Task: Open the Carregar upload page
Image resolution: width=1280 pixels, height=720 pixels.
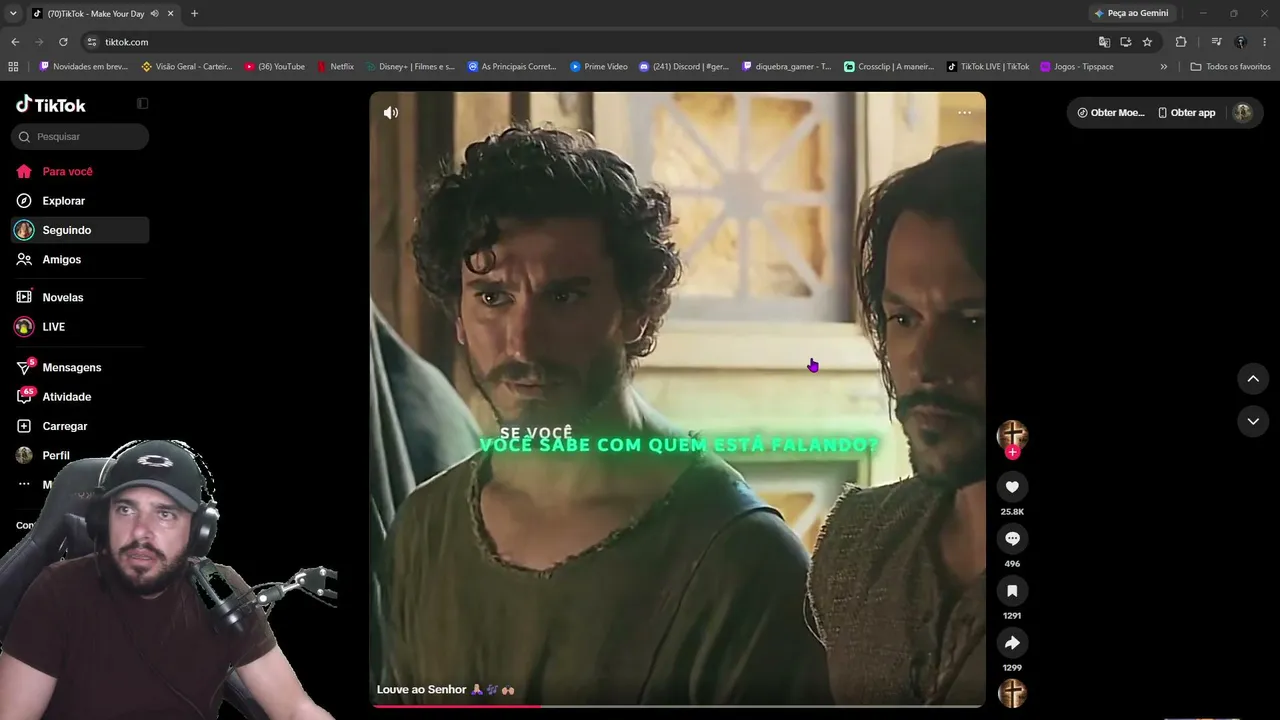Action: coord(80,426)
